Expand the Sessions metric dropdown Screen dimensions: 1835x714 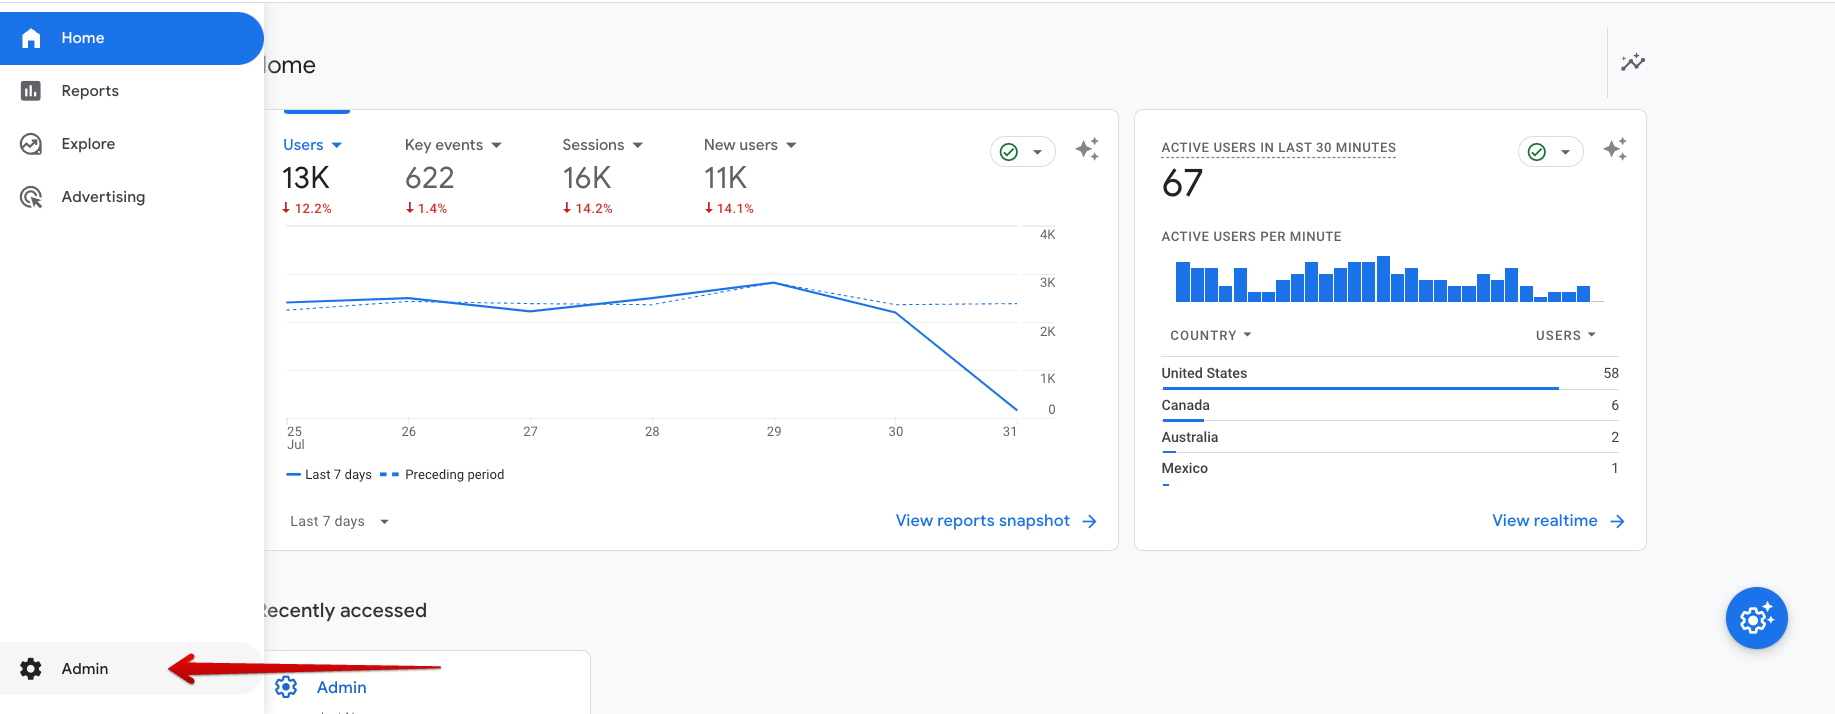(x=602, y=145)
